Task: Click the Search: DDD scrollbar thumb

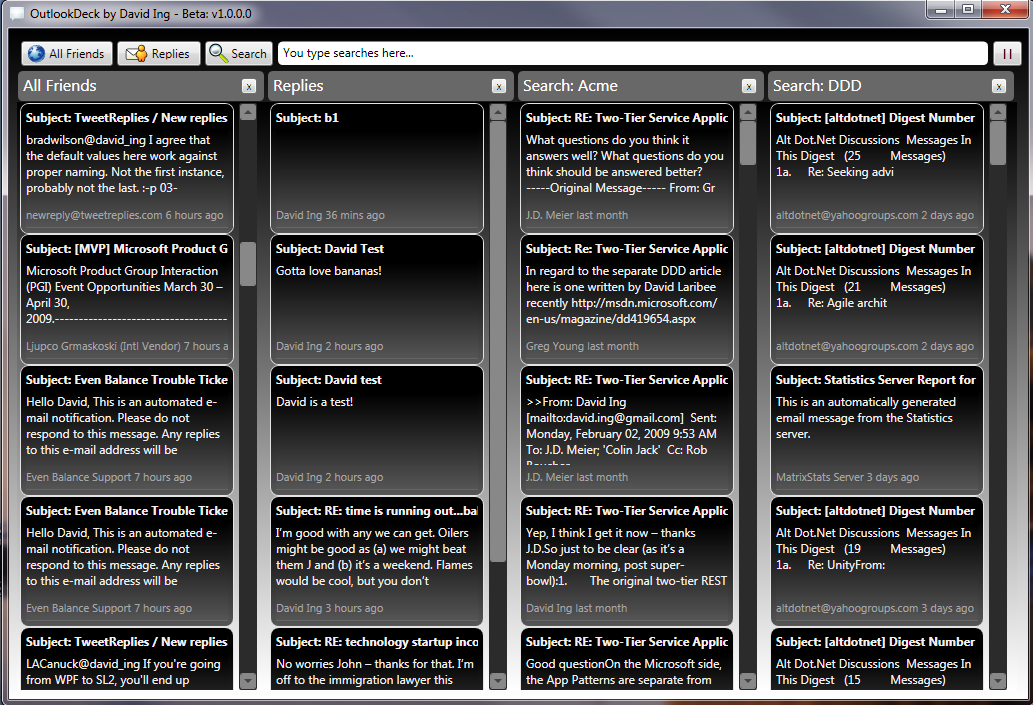Action: (x=998, y=143)
